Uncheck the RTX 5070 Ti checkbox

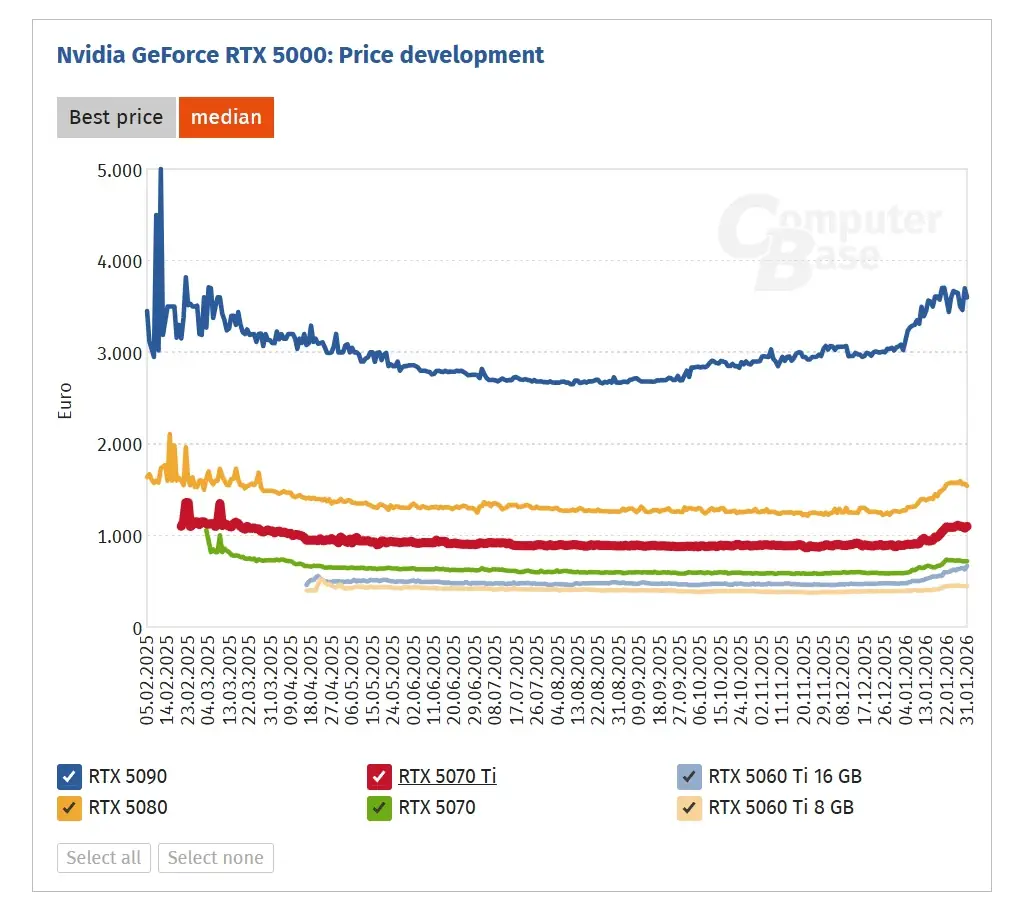[379, 777]
